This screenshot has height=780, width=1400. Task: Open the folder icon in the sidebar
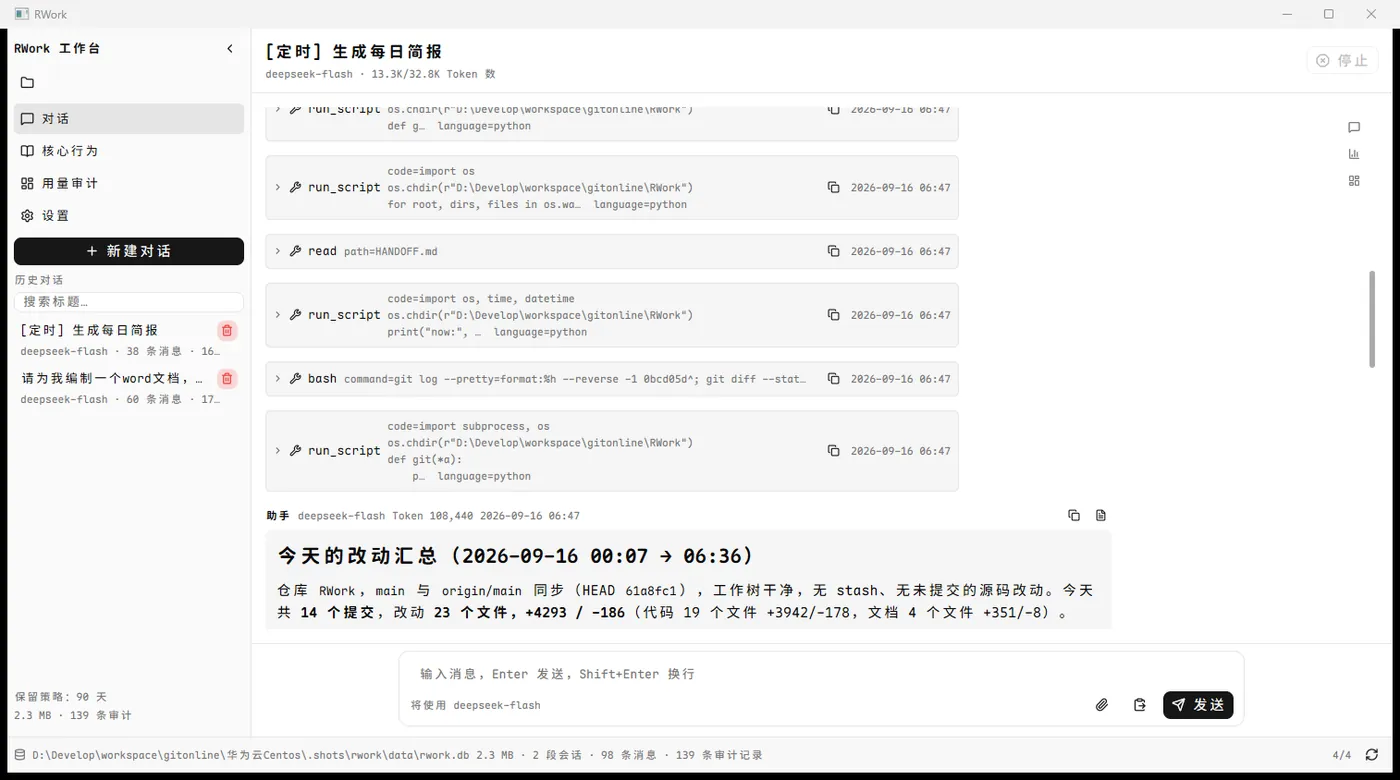click(27, 83)
